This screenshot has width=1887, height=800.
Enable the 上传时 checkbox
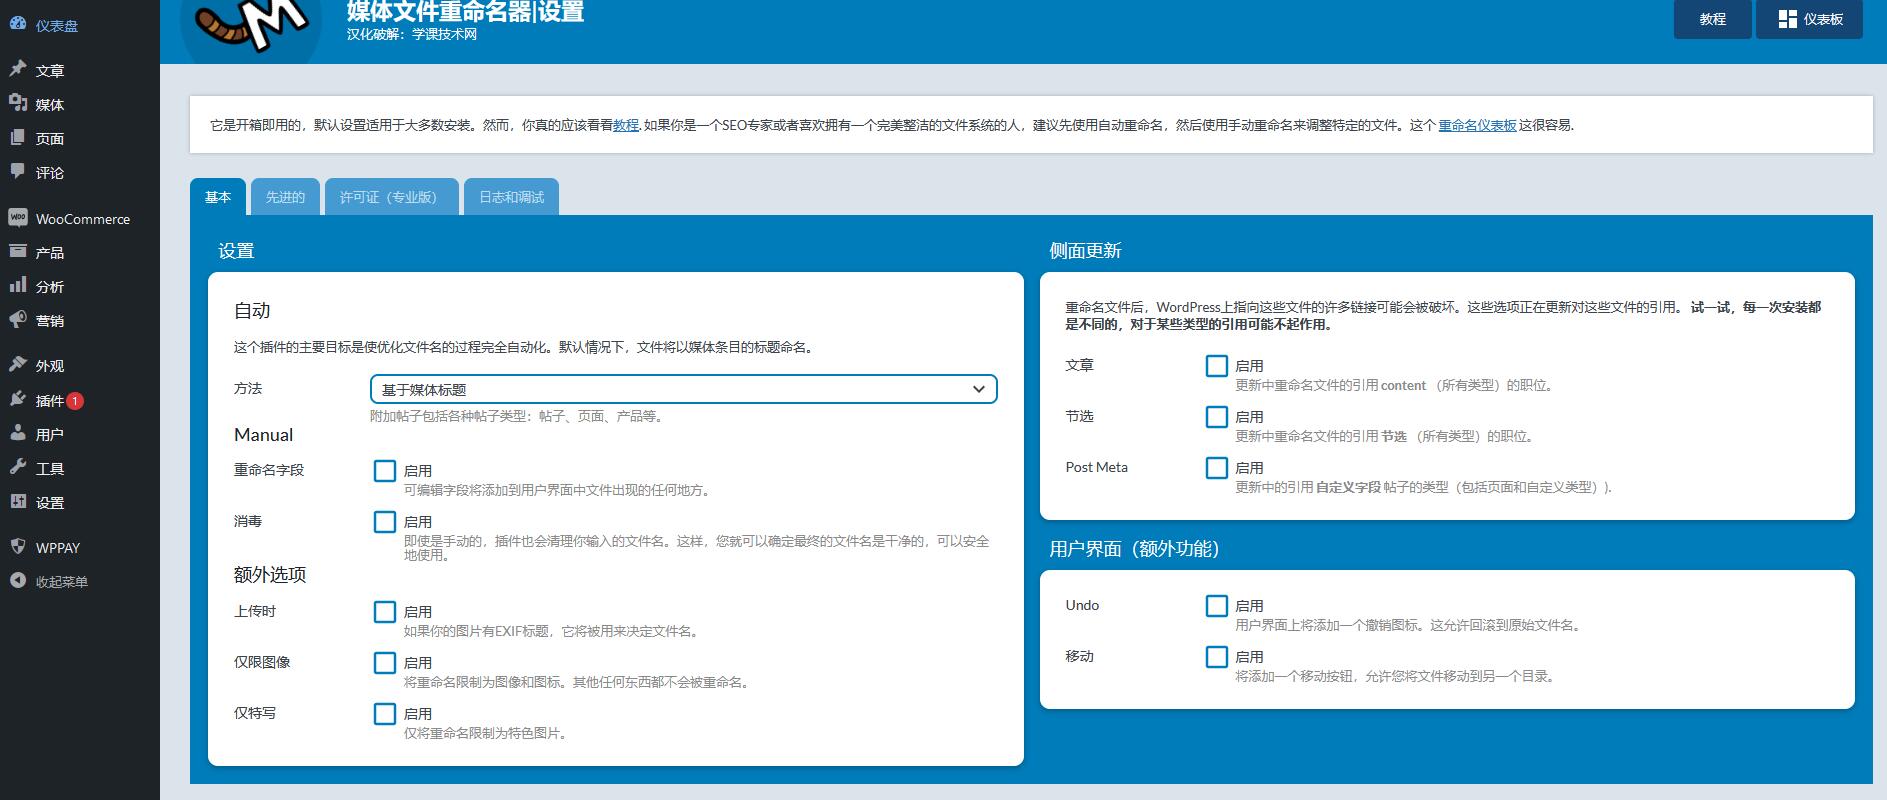(x=385, y=612)
